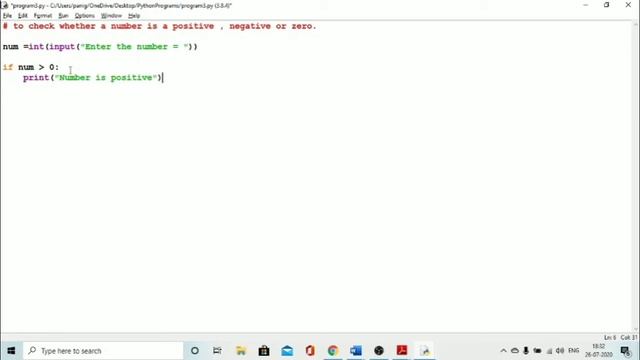This screenshot has width=640, height=360.
Task: Open the Format menu
Action: [x=43, y=16]
